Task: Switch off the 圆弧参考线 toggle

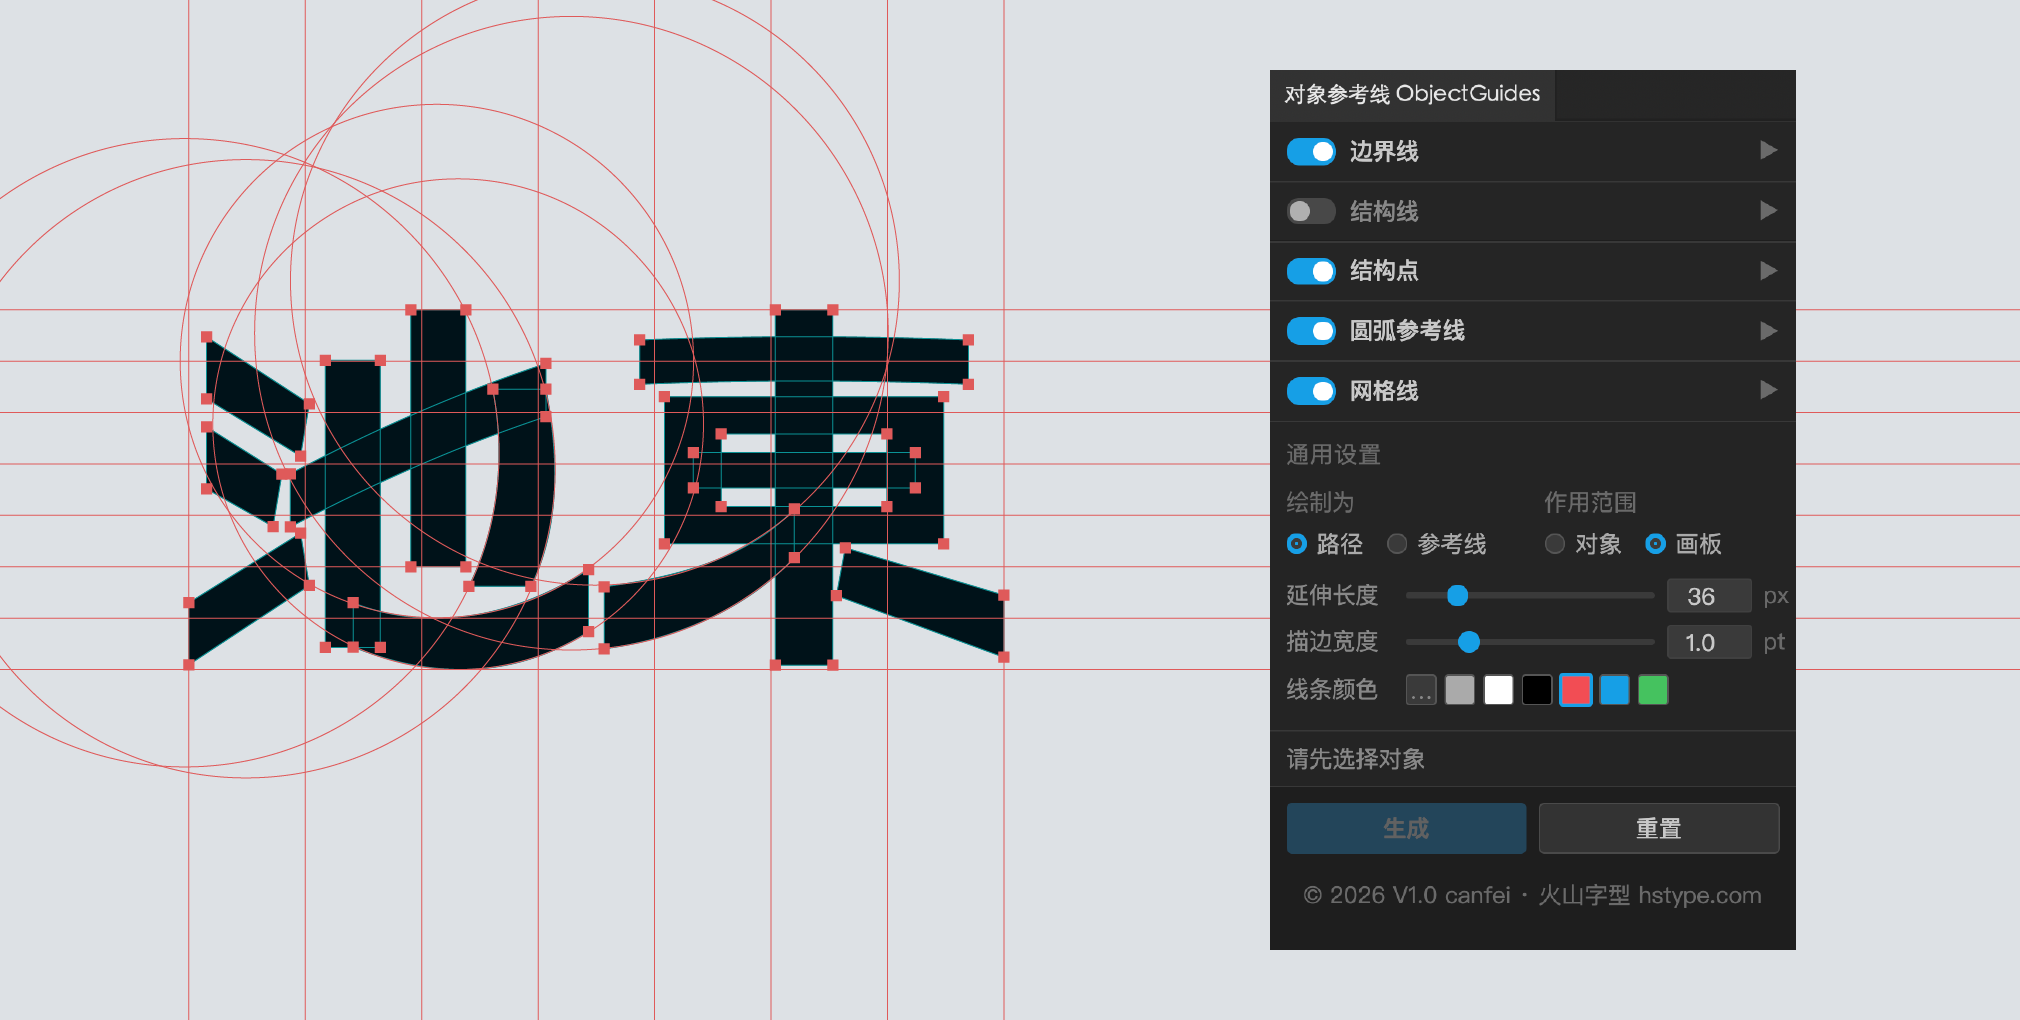Action: [x=1311, y=331]
